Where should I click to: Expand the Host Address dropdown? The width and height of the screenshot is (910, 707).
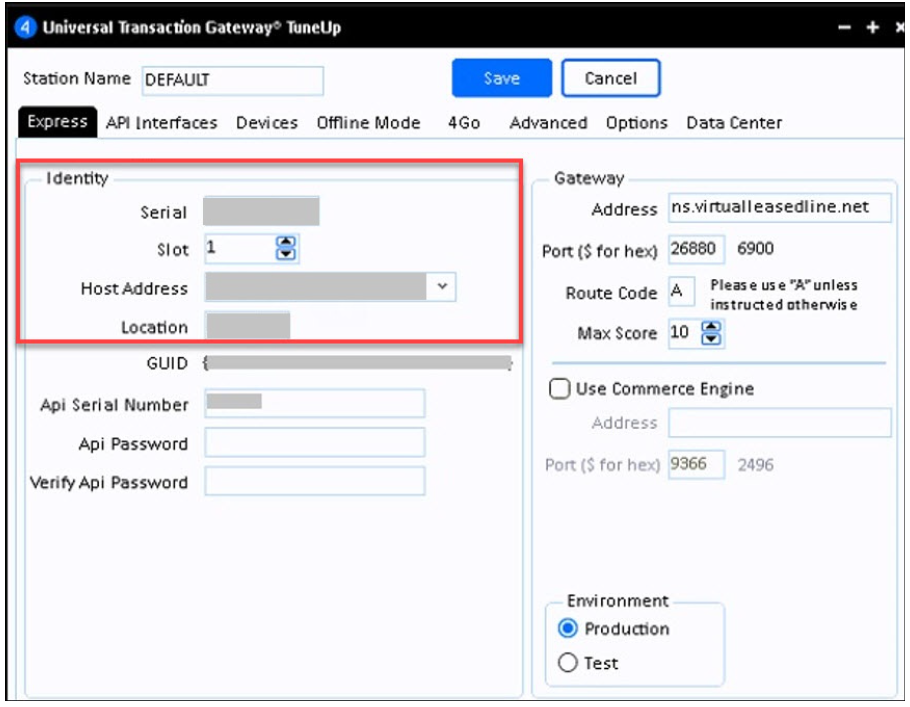point(443,287)
